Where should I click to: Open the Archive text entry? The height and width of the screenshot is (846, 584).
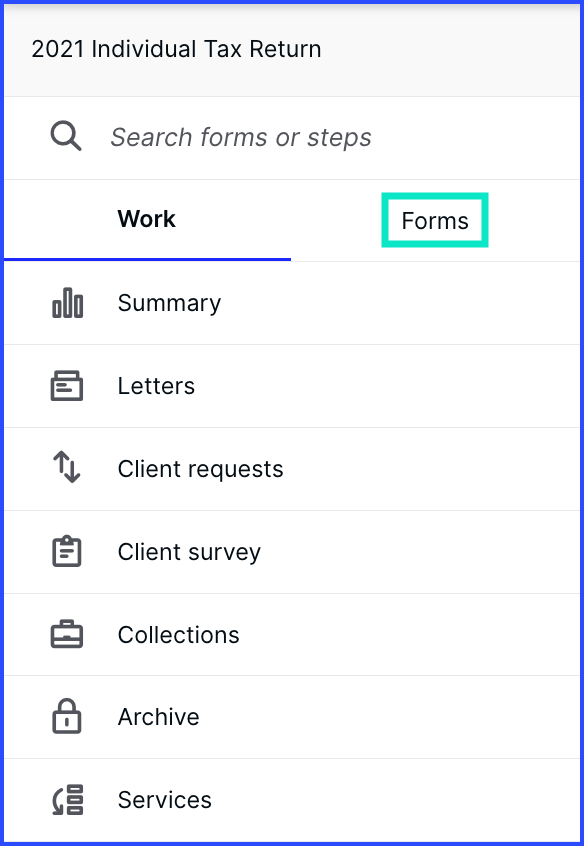coord(159,717)
